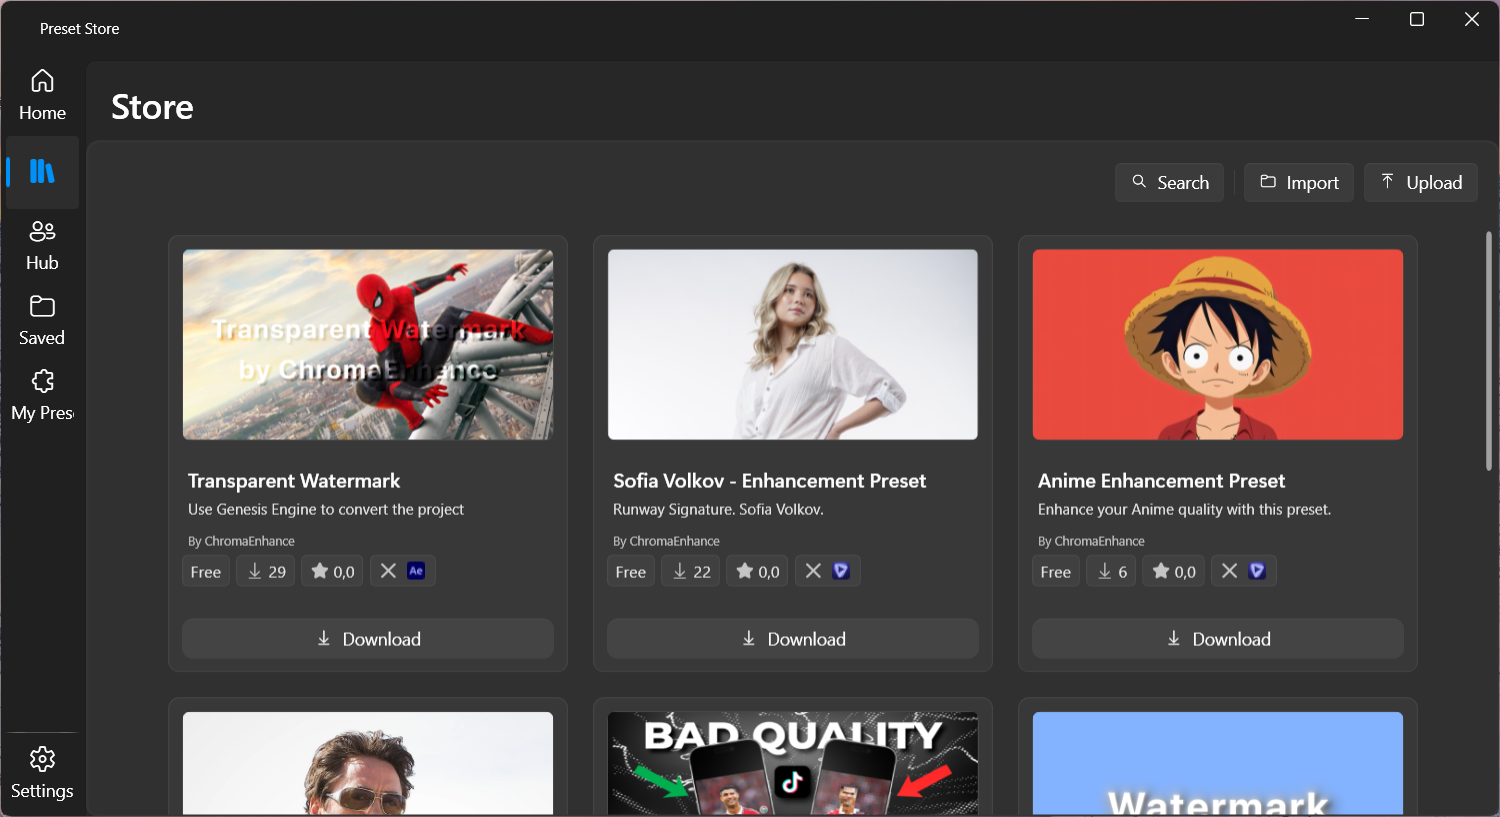Click "Runway Signature. Sofia Volkov." description text

point(718,509)
